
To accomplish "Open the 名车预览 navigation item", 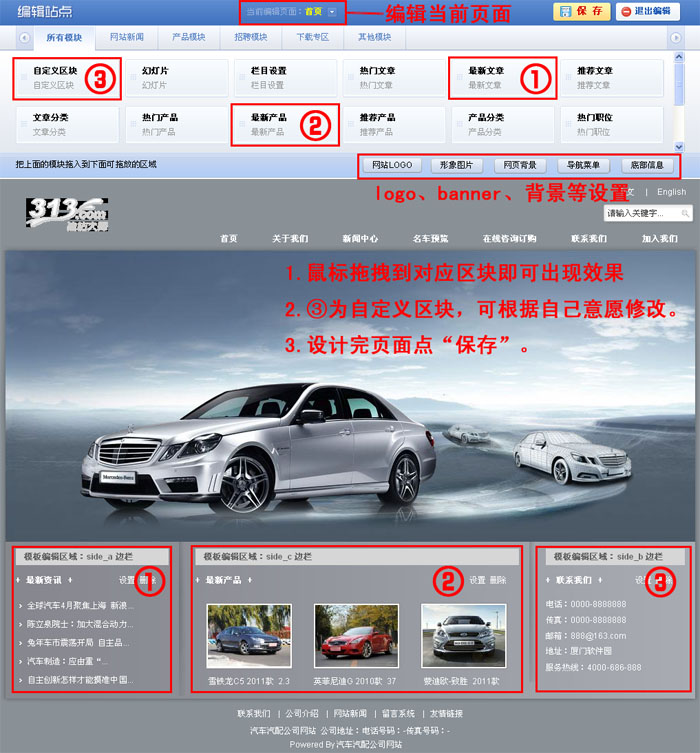I will (431, 239).
